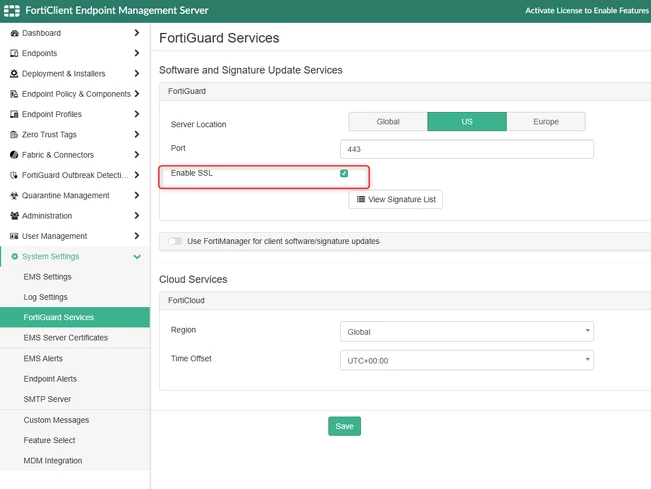Image resolution: width=651 pixels, height=489 pixels.
Task: Expand the User Management chevron
Action: click(137, 236)
